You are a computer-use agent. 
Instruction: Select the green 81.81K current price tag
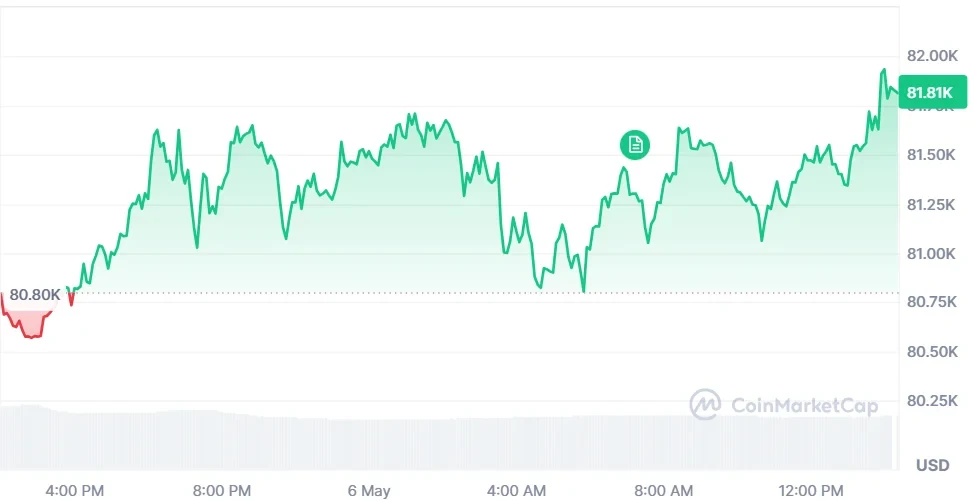(932, 93)
